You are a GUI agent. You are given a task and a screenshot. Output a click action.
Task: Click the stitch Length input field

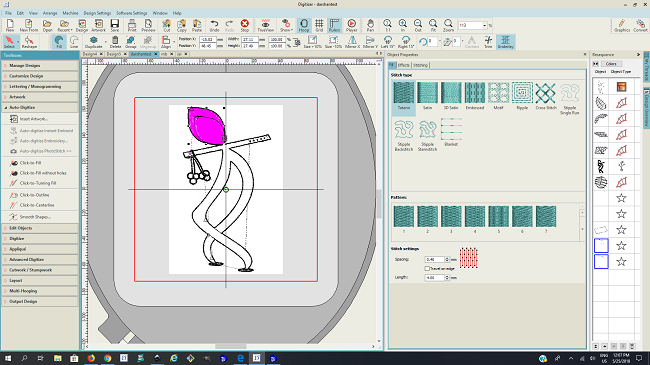click(434, 277)
